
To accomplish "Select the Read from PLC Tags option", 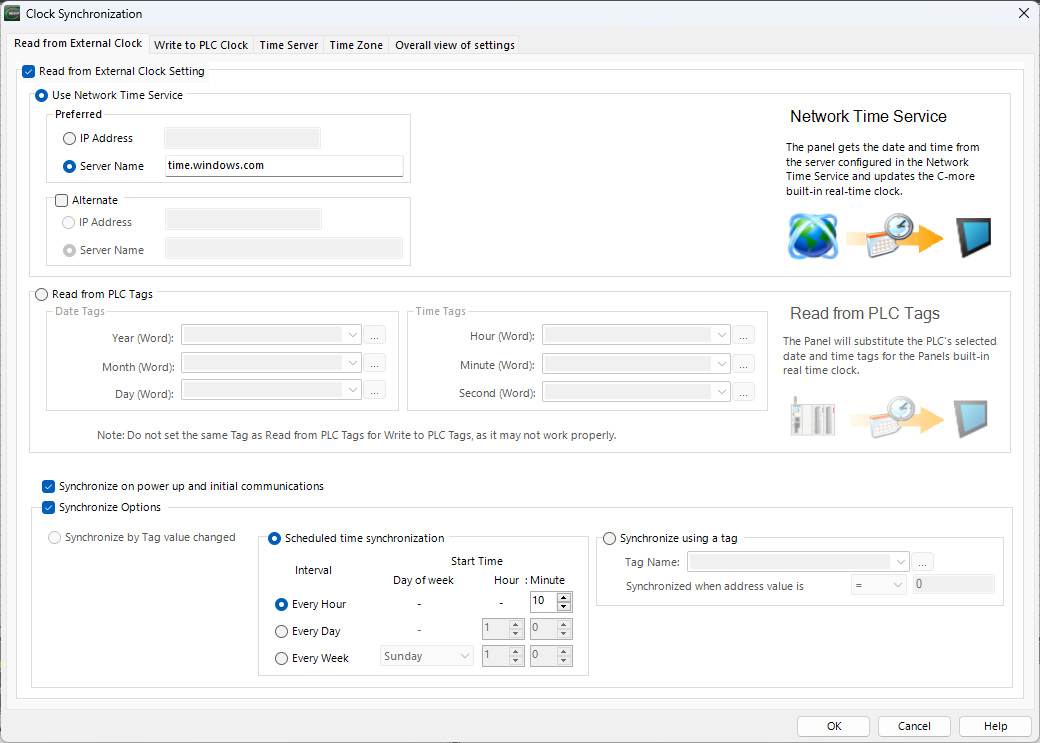I will [42, 295].
